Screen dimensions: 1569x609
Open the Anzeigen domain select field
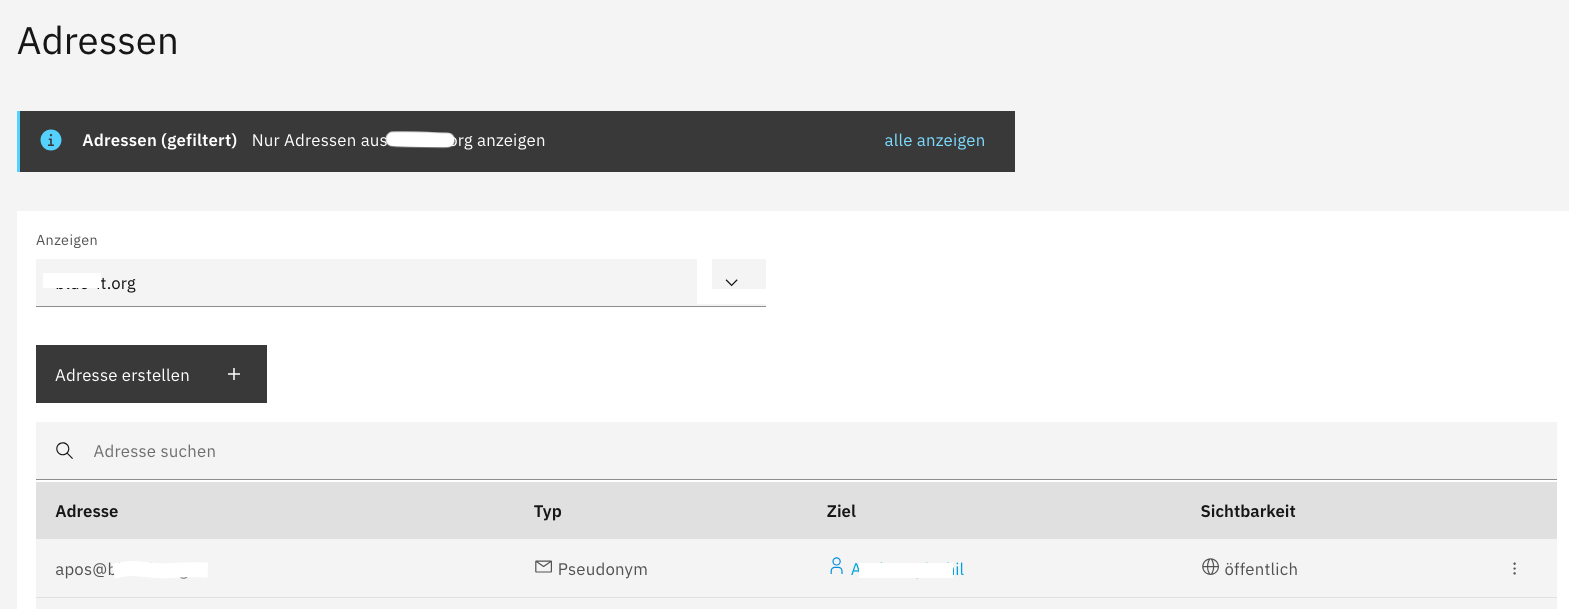(366, 283)
